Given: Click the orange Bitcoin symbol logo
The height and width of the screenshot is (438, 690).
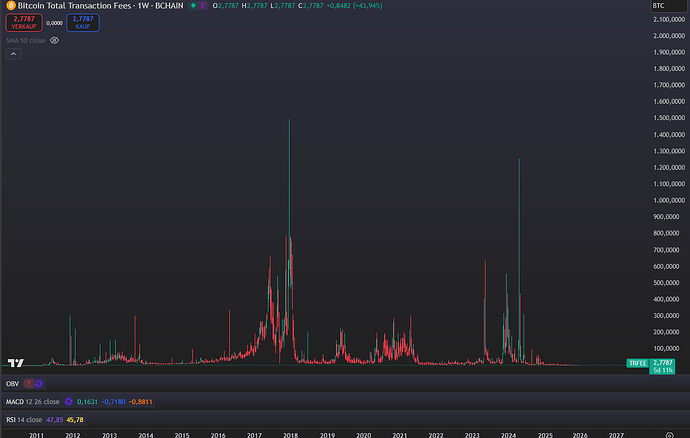Looking at the screenshot, I should click(x=11, y=6).
